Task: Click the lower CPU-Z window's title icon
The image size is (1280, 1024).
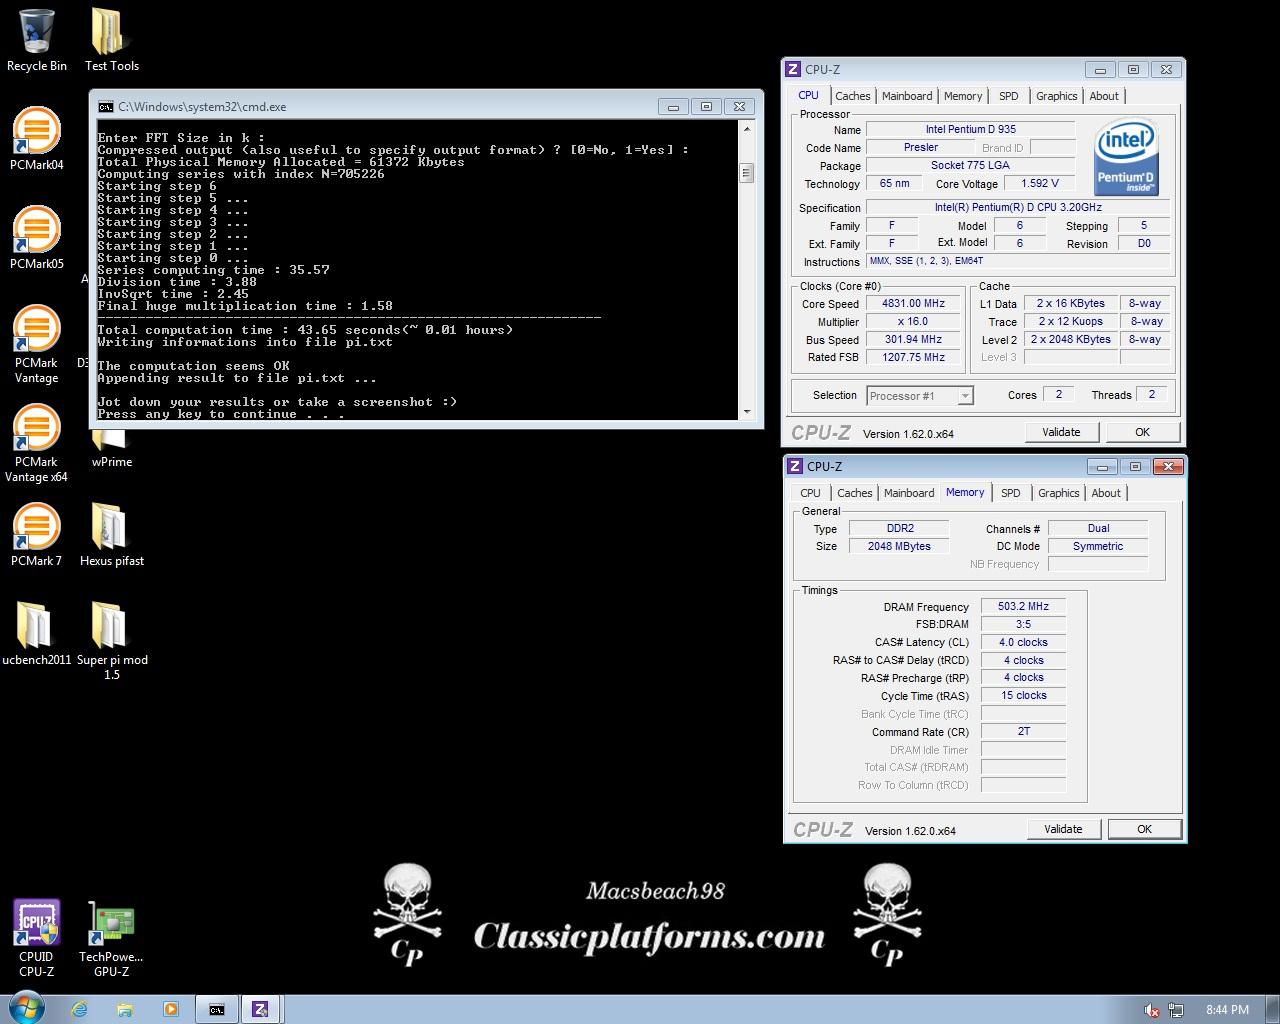Action: click(x=795, y=466)
